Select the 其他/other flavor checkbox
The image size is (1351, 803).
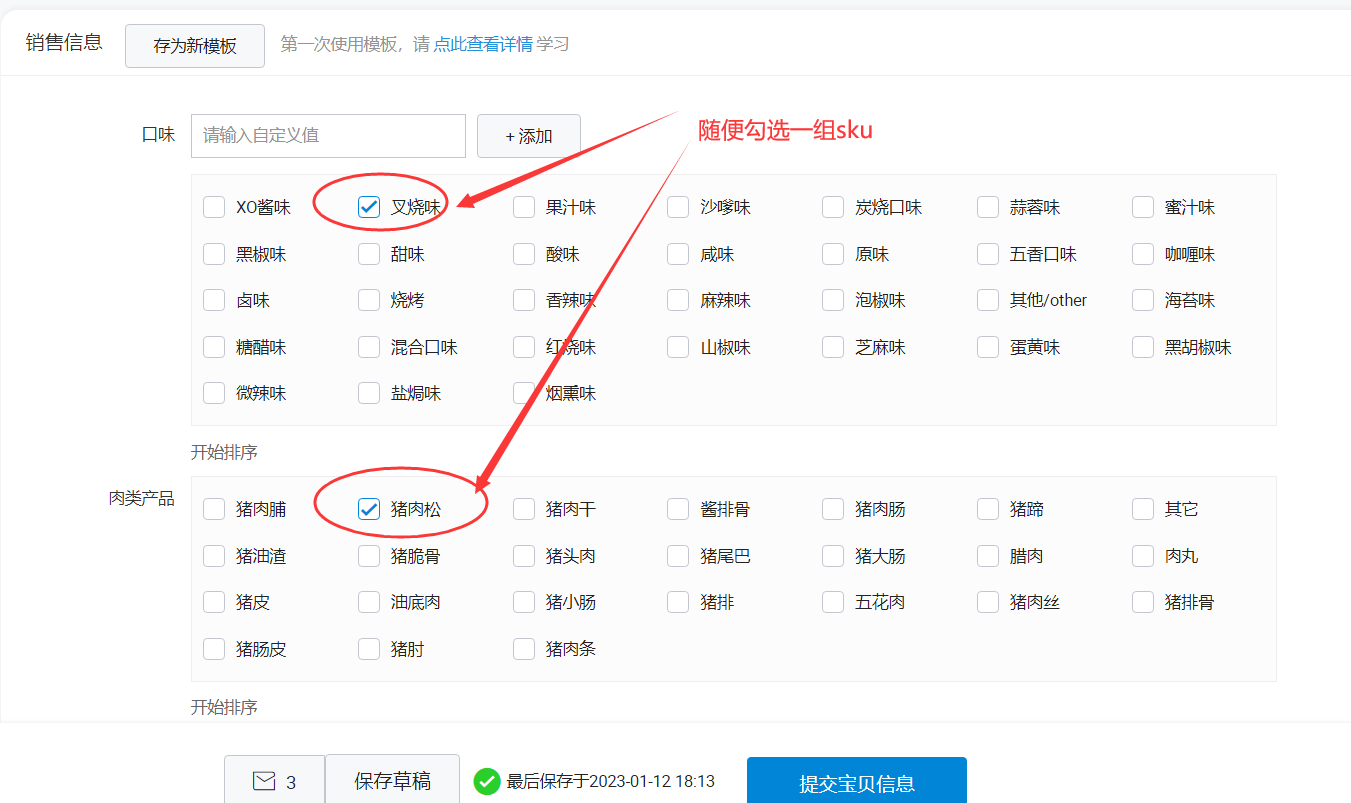(988, 300)
